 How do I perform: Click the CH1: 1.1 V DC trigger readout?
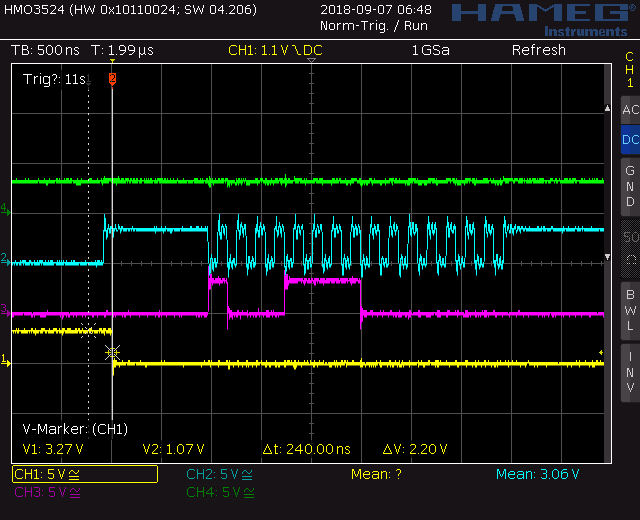pos(276,50)
